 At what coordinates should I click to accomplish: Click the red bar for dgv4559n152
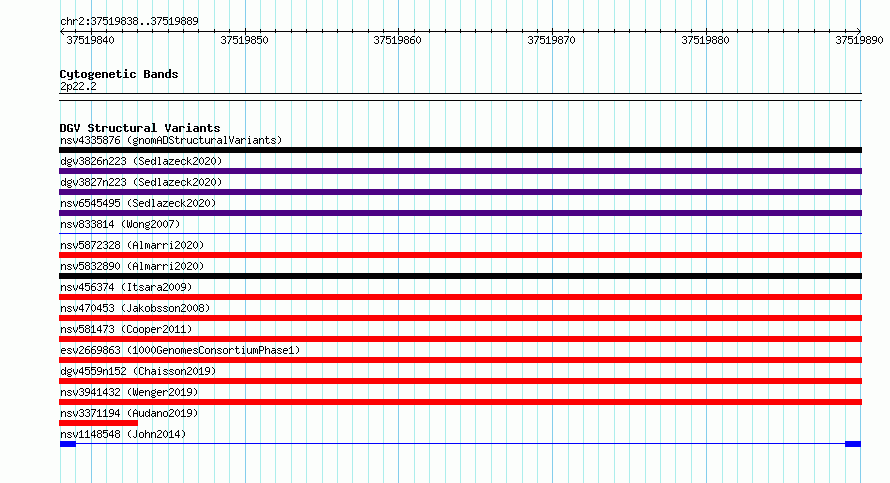[x=460, y=381]
